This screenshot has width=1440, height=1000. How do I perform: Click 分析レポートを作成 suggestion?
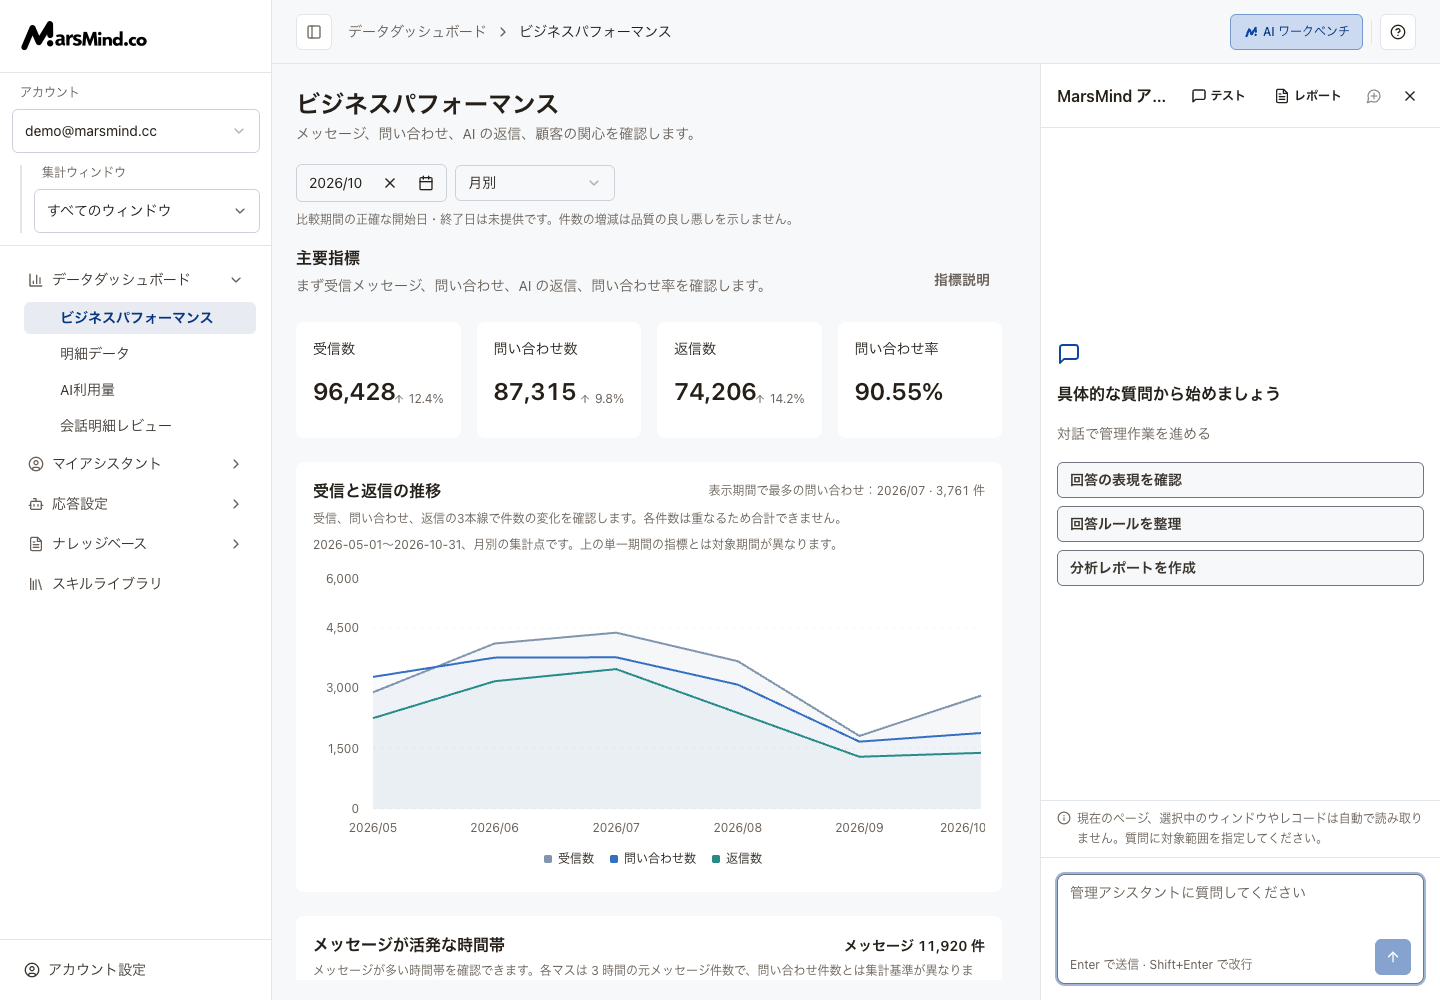pyautogui.click(x=1240, y=568)
